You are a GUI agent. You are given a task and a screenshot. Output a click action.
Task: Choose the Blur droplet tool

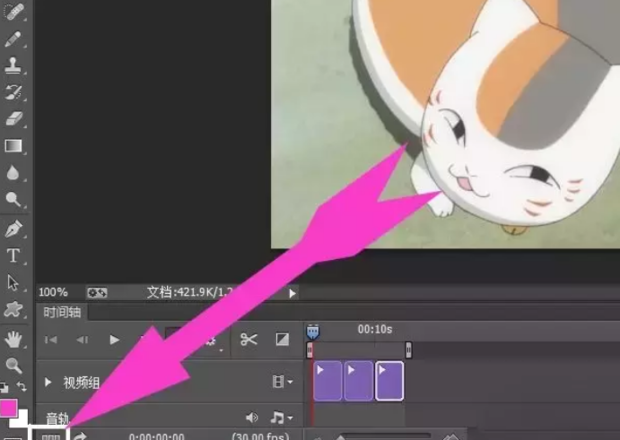[13, 173]
